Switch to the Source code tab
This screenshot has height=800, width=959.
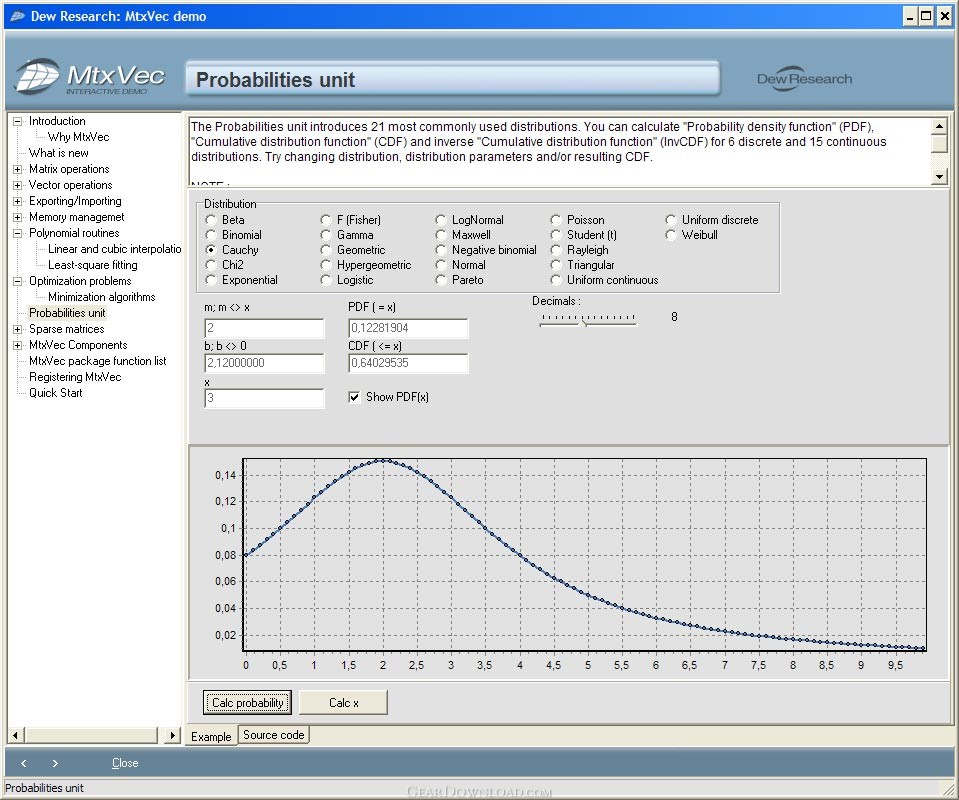[273, 735]
